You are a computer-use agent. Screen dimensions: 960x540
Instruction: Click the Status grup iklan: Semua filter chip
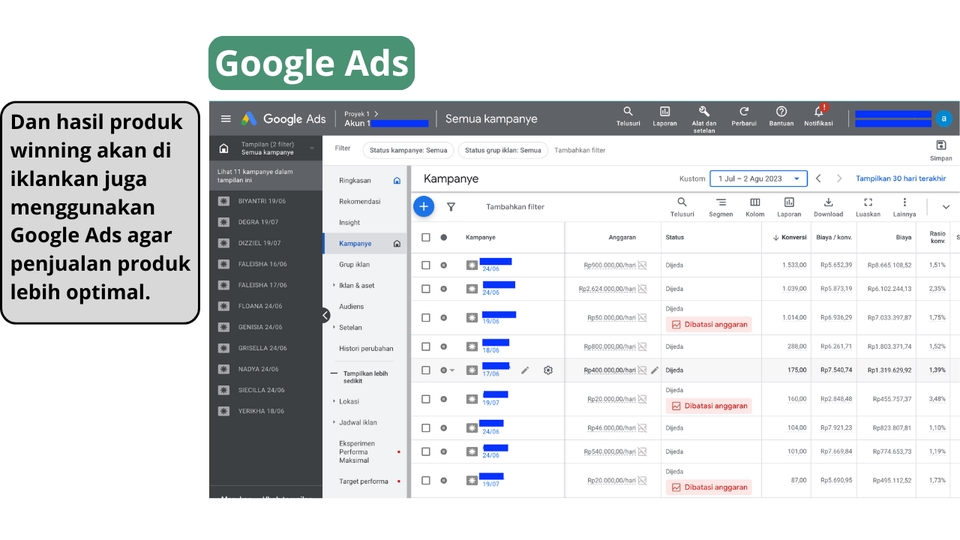503,150
